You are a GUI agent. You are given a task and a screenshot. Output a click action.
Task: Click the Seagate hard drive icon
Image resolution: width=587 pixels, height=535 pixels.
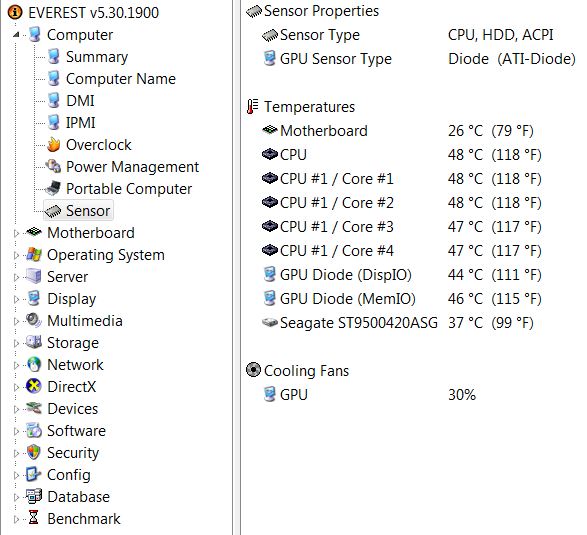pos(270,322)
